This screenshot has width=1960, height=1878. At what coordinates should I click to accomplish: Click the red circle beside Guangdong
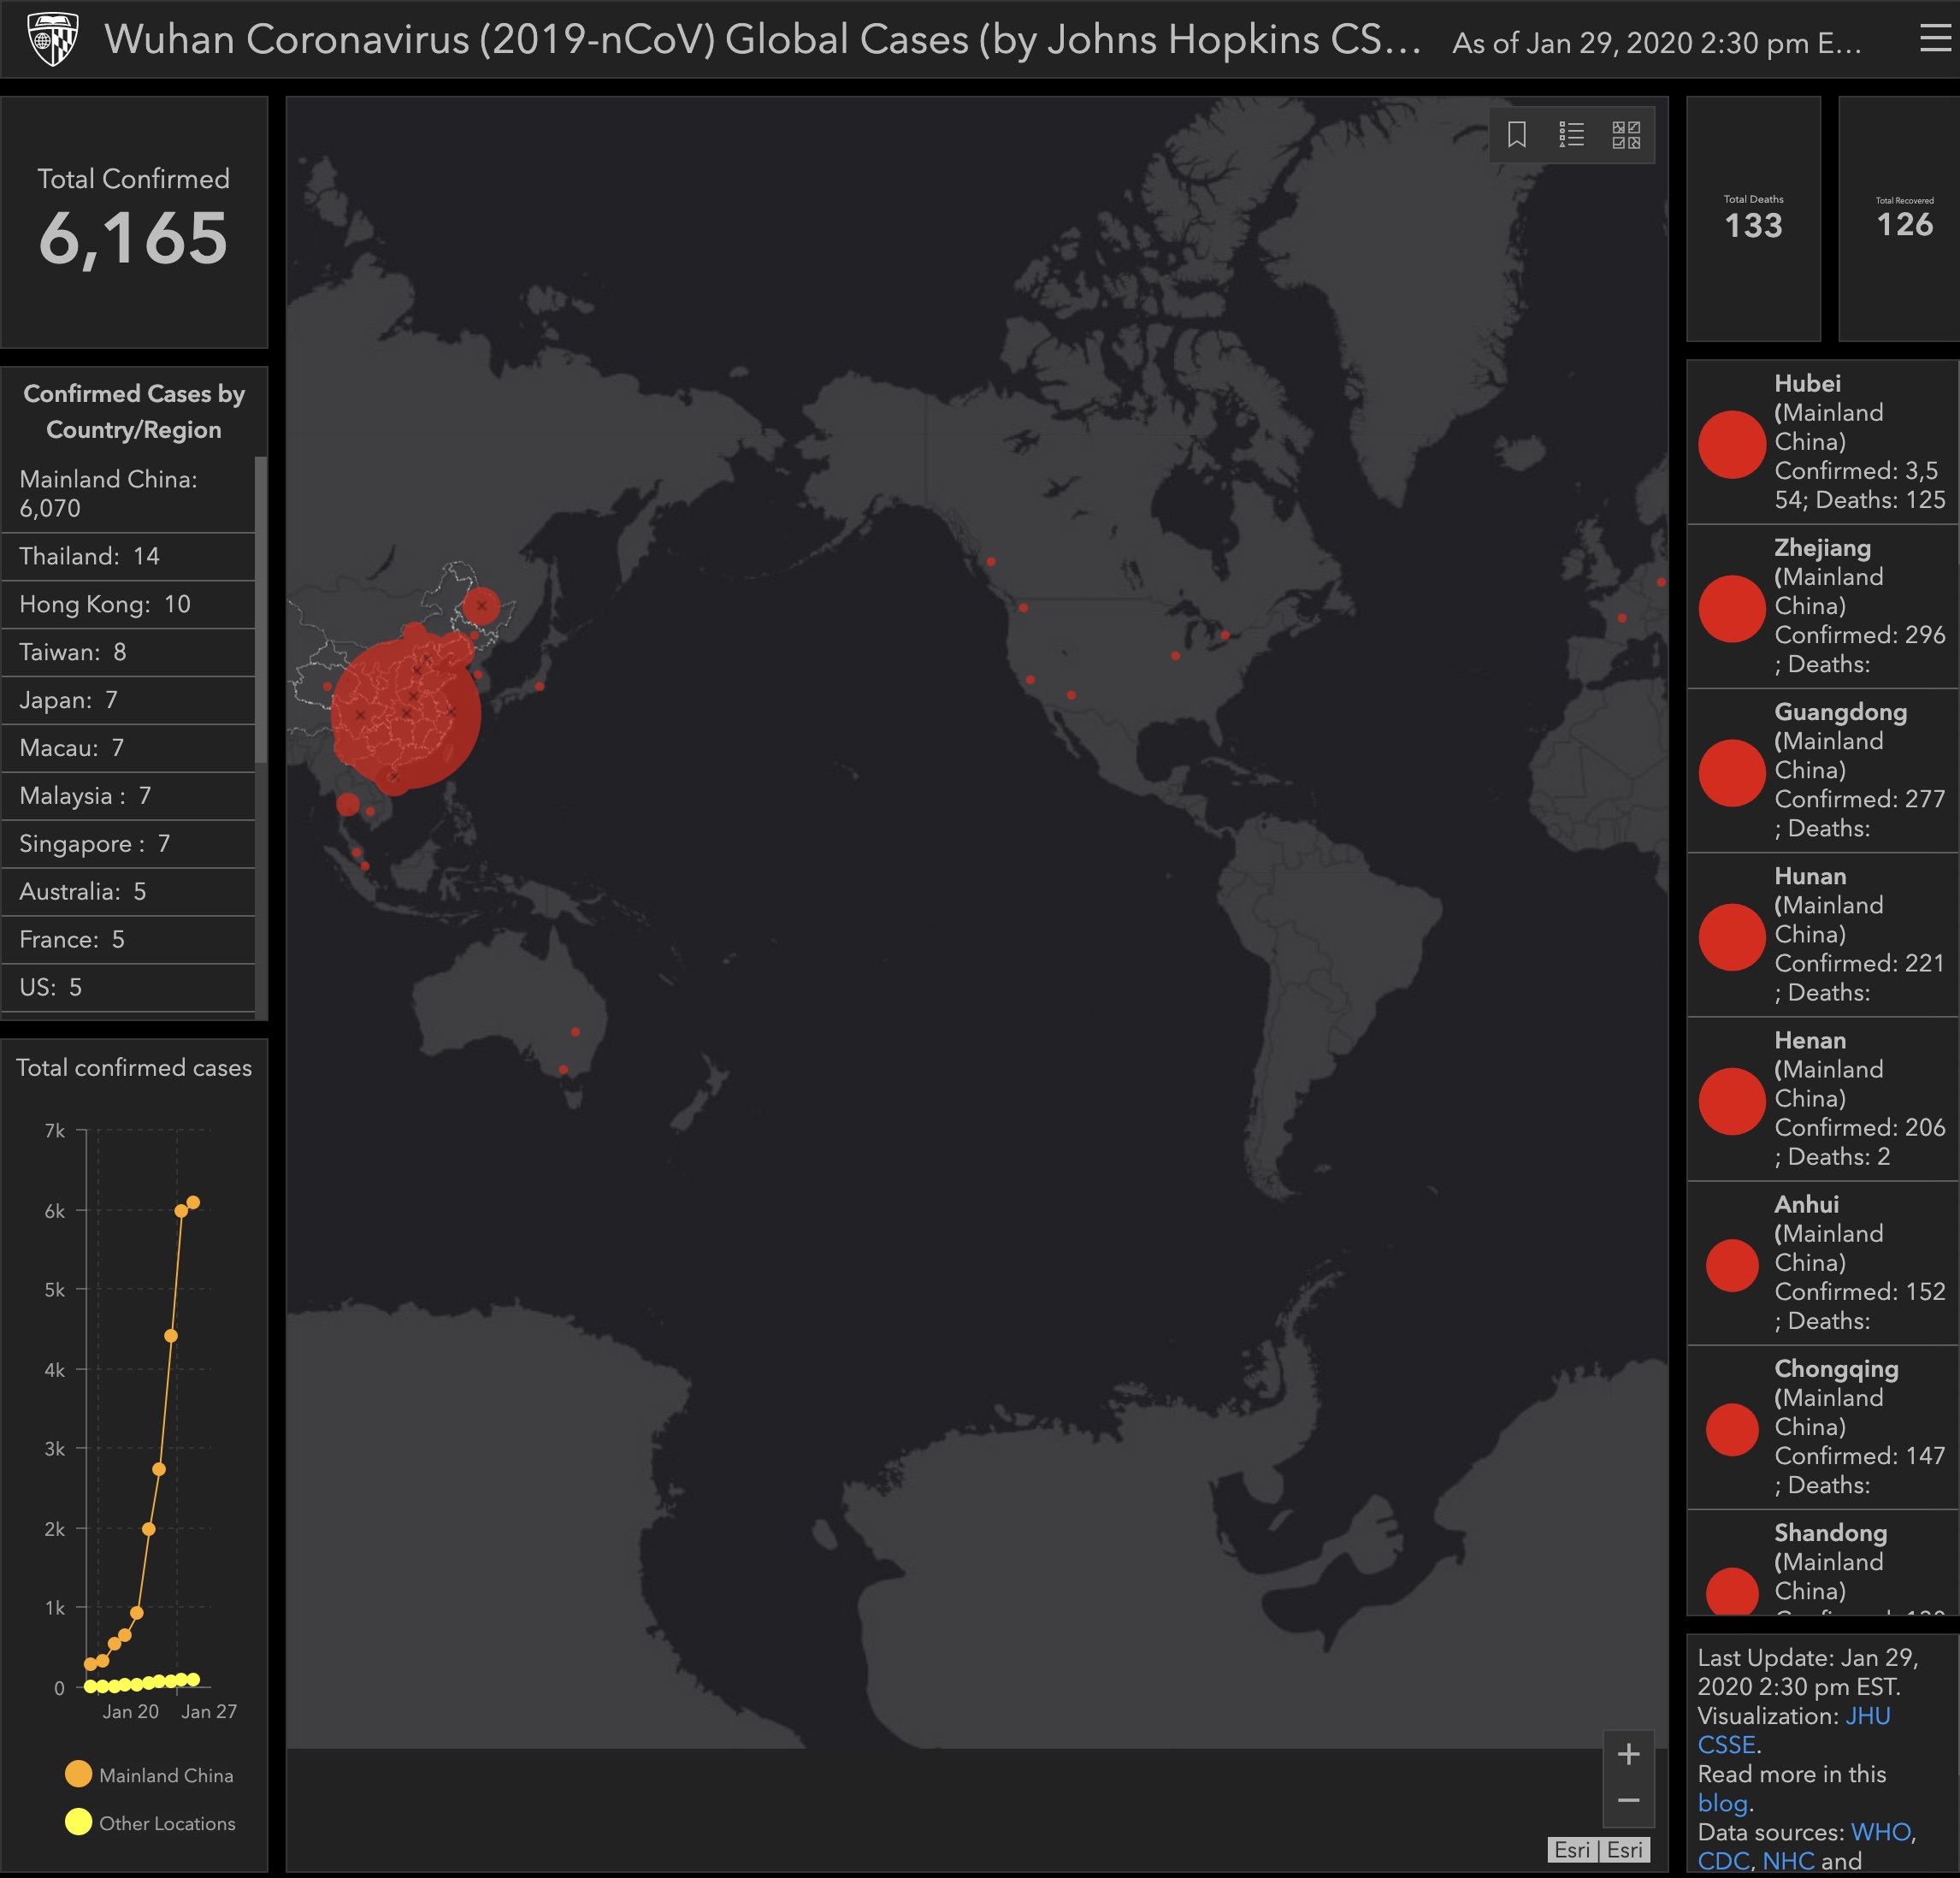(x=1732, y=772)
